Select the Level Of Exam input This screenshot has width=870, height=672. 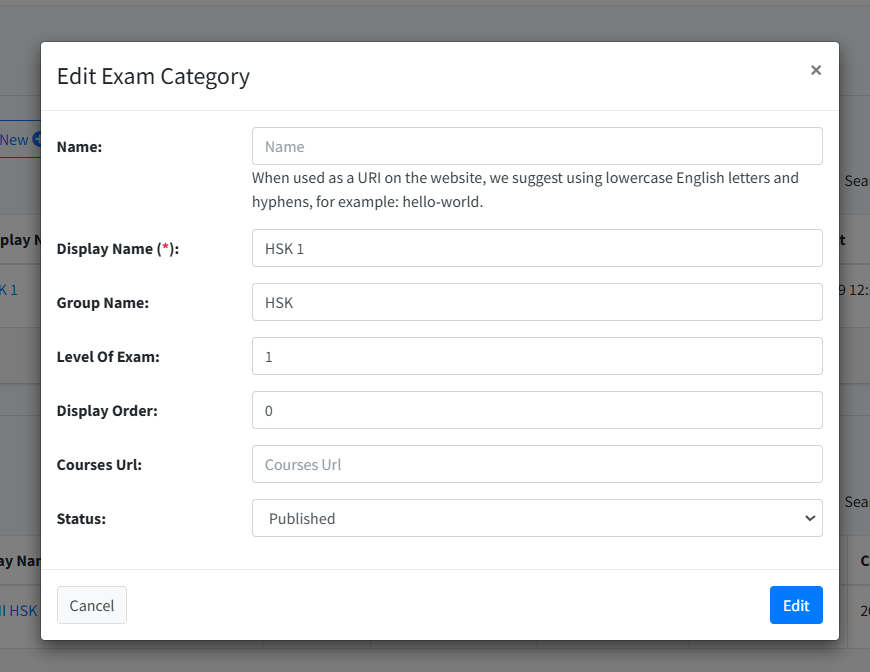click(537, 356)
